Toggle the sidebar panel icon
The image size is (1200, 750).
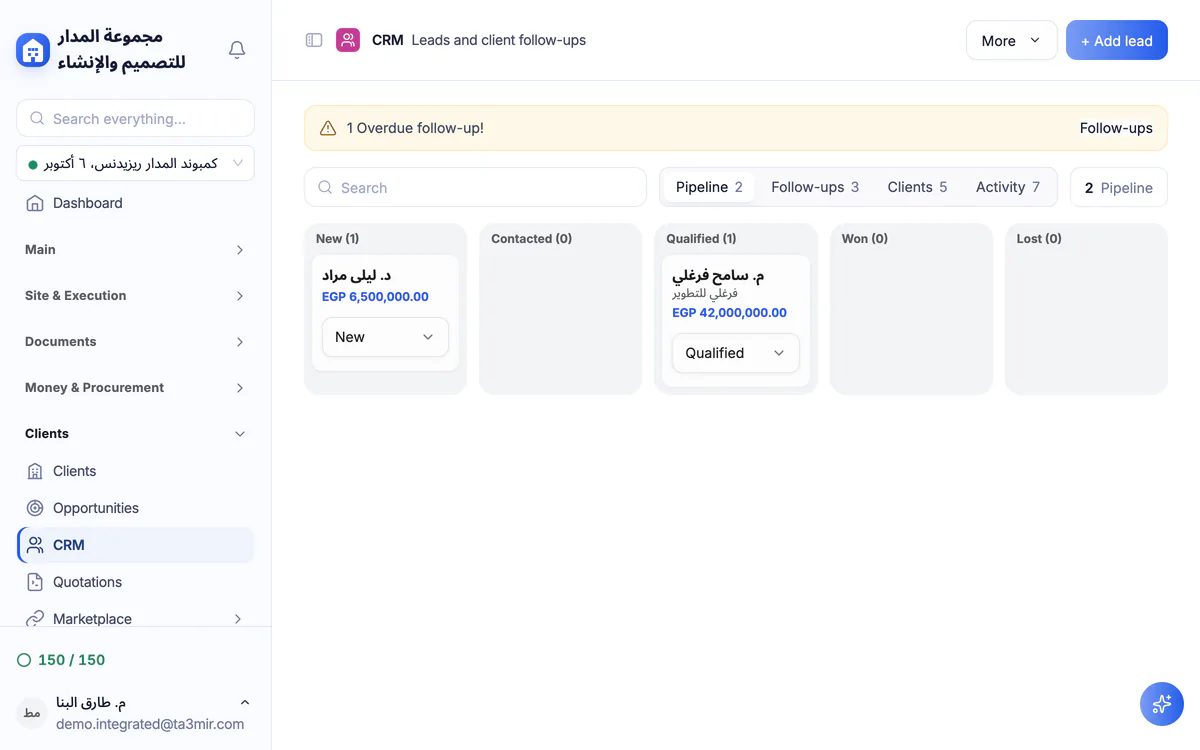pyautogui.click(x=314, y=40)
